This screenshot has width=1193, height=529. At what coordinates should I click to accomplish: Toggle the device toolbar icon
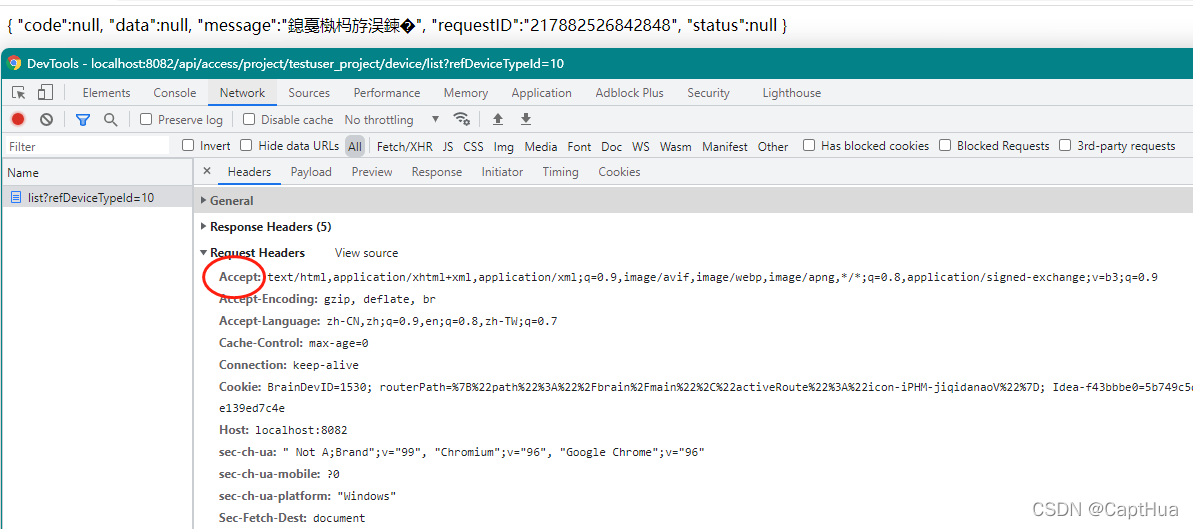pyautogui.click(x=45, y=93)
